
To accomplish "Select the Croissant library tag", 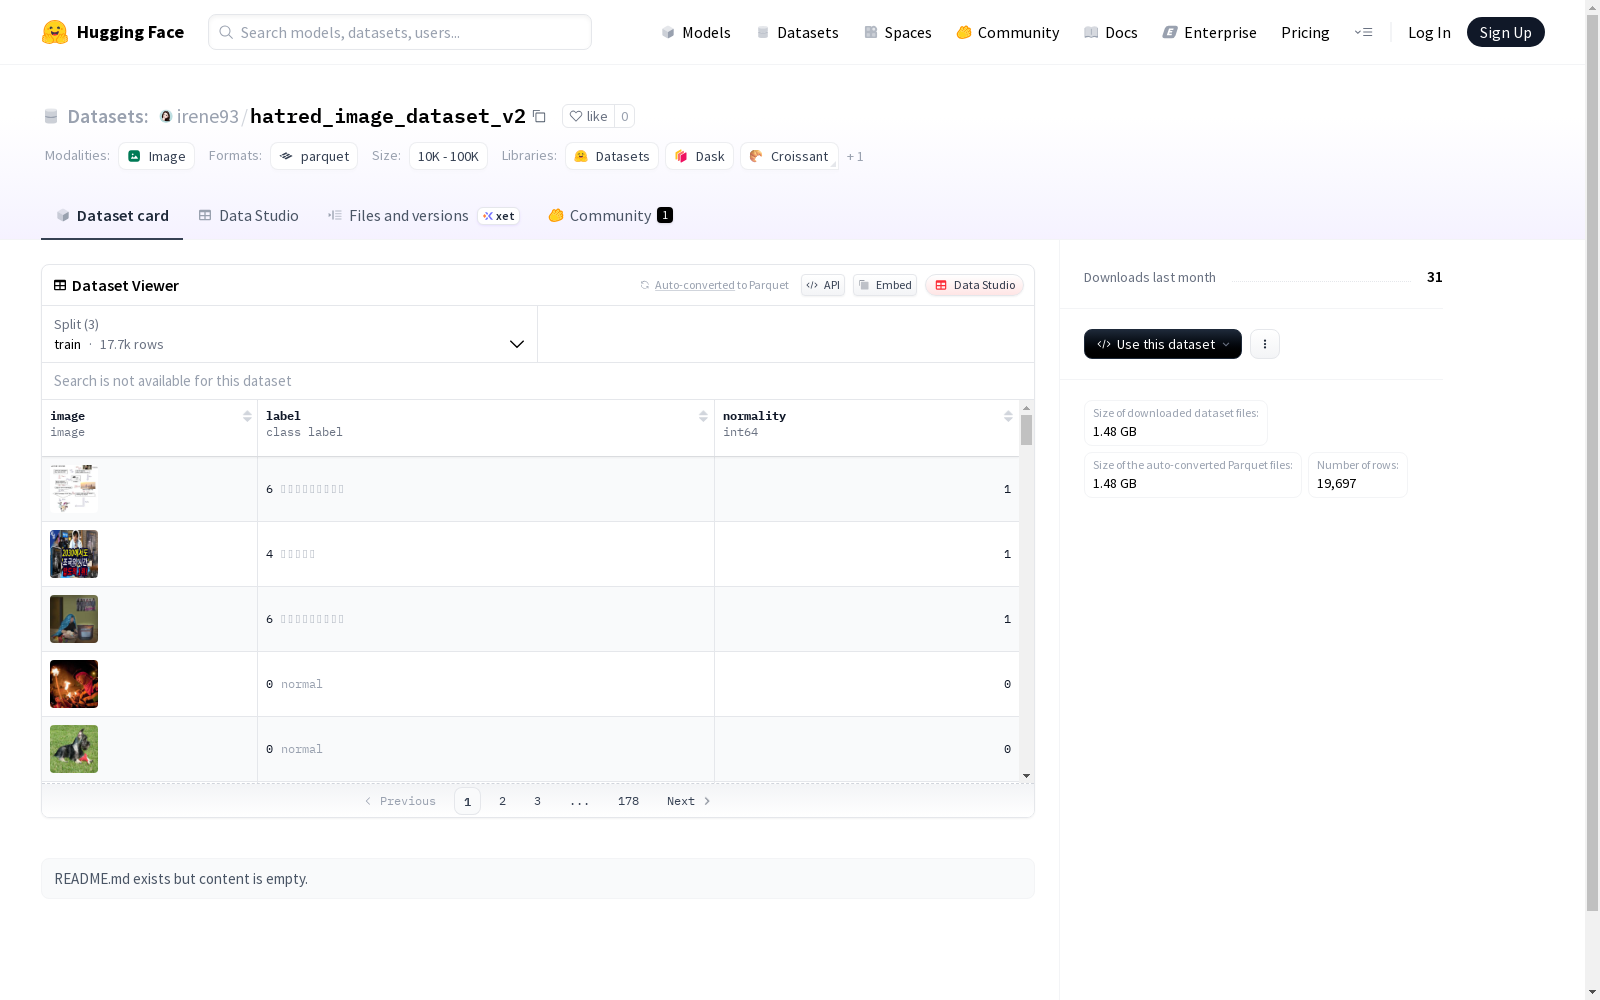I will tap(789, 156).
